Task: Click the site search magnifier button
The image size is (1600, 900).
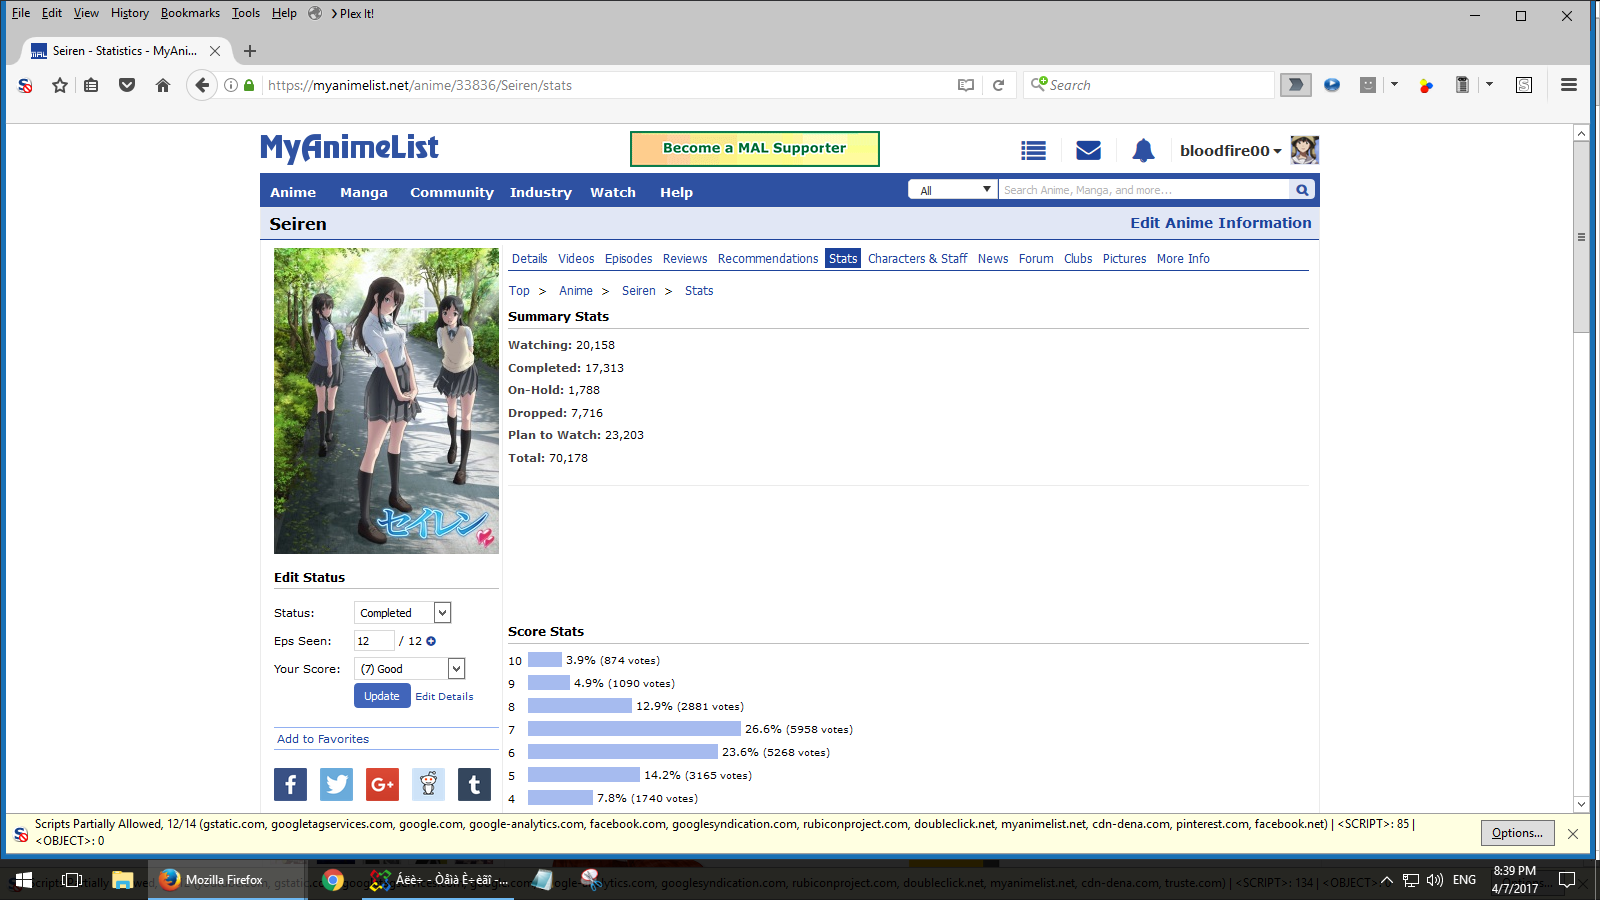Action: pos(1302,190)
